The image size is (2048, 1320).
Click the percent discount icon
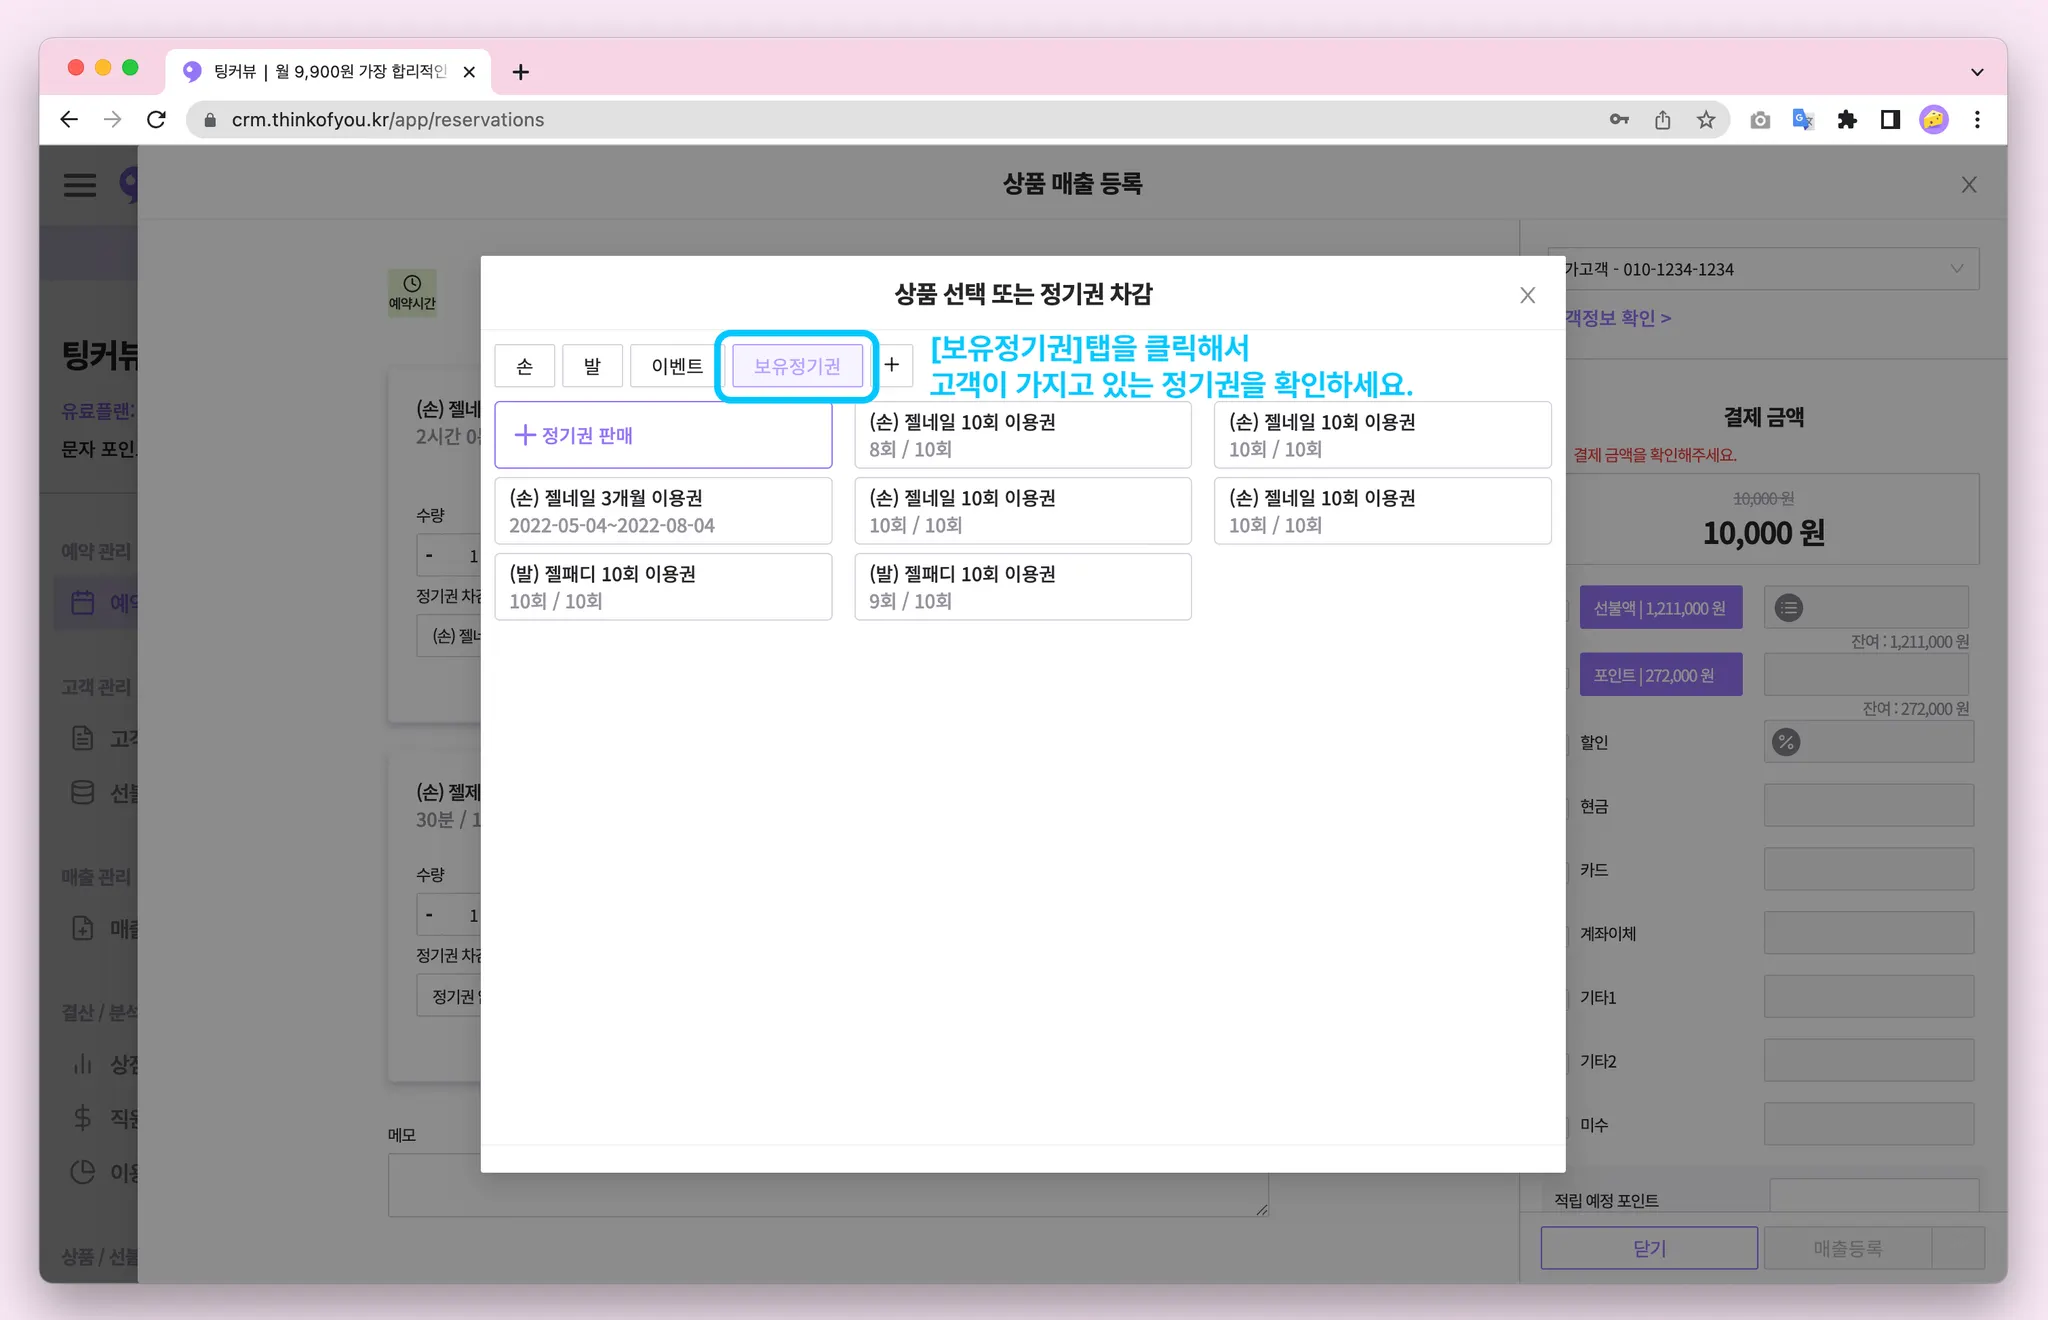[x=1786, y=742]
